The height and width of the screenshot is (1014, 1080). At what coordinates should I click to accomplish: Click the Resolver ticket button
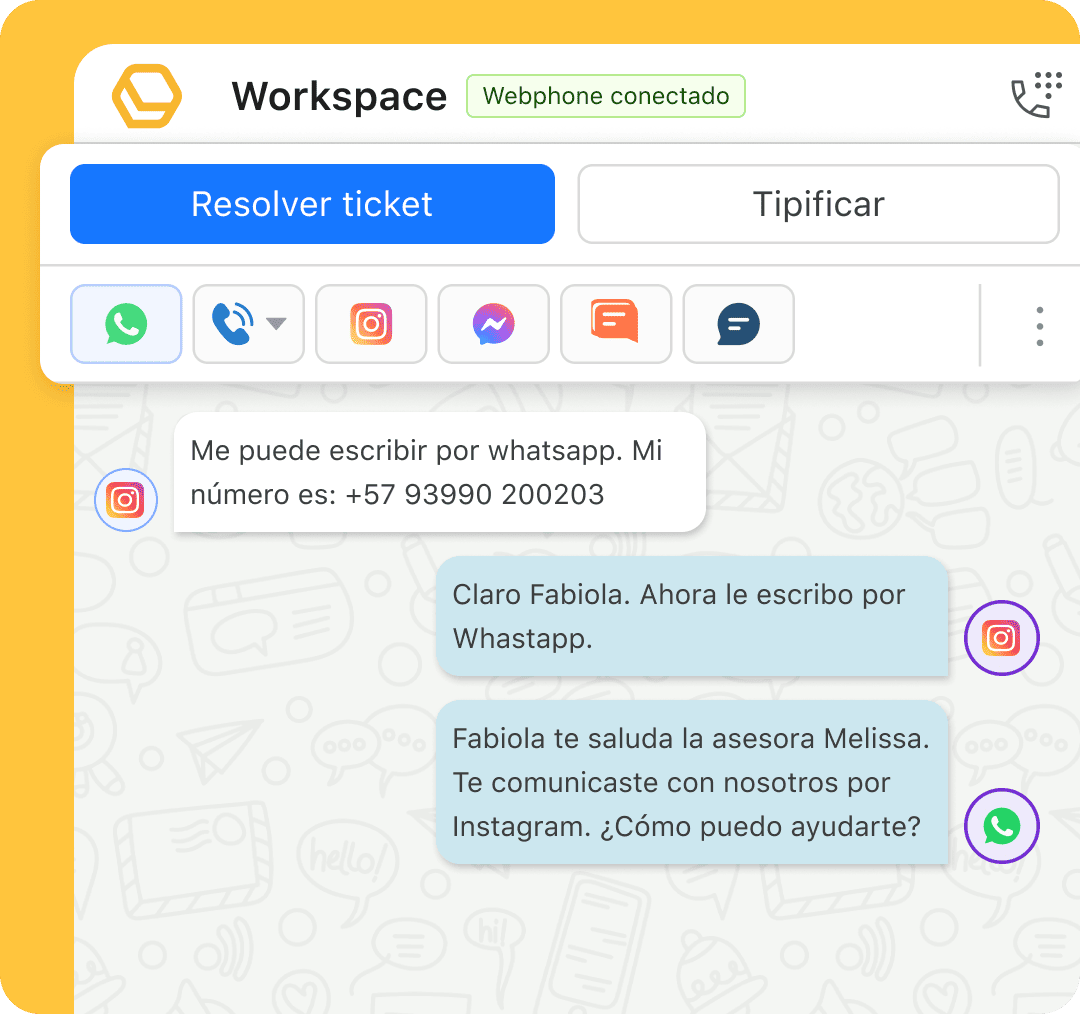coord(312,204)
